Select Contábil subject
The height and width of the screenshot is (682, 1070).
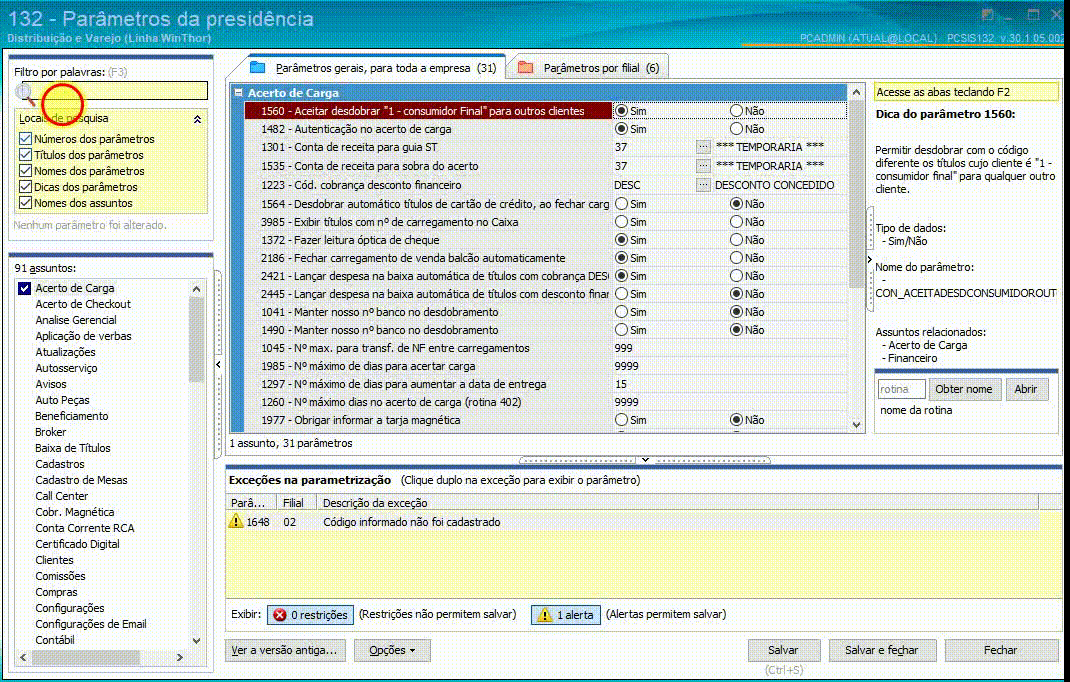(55, 640)
